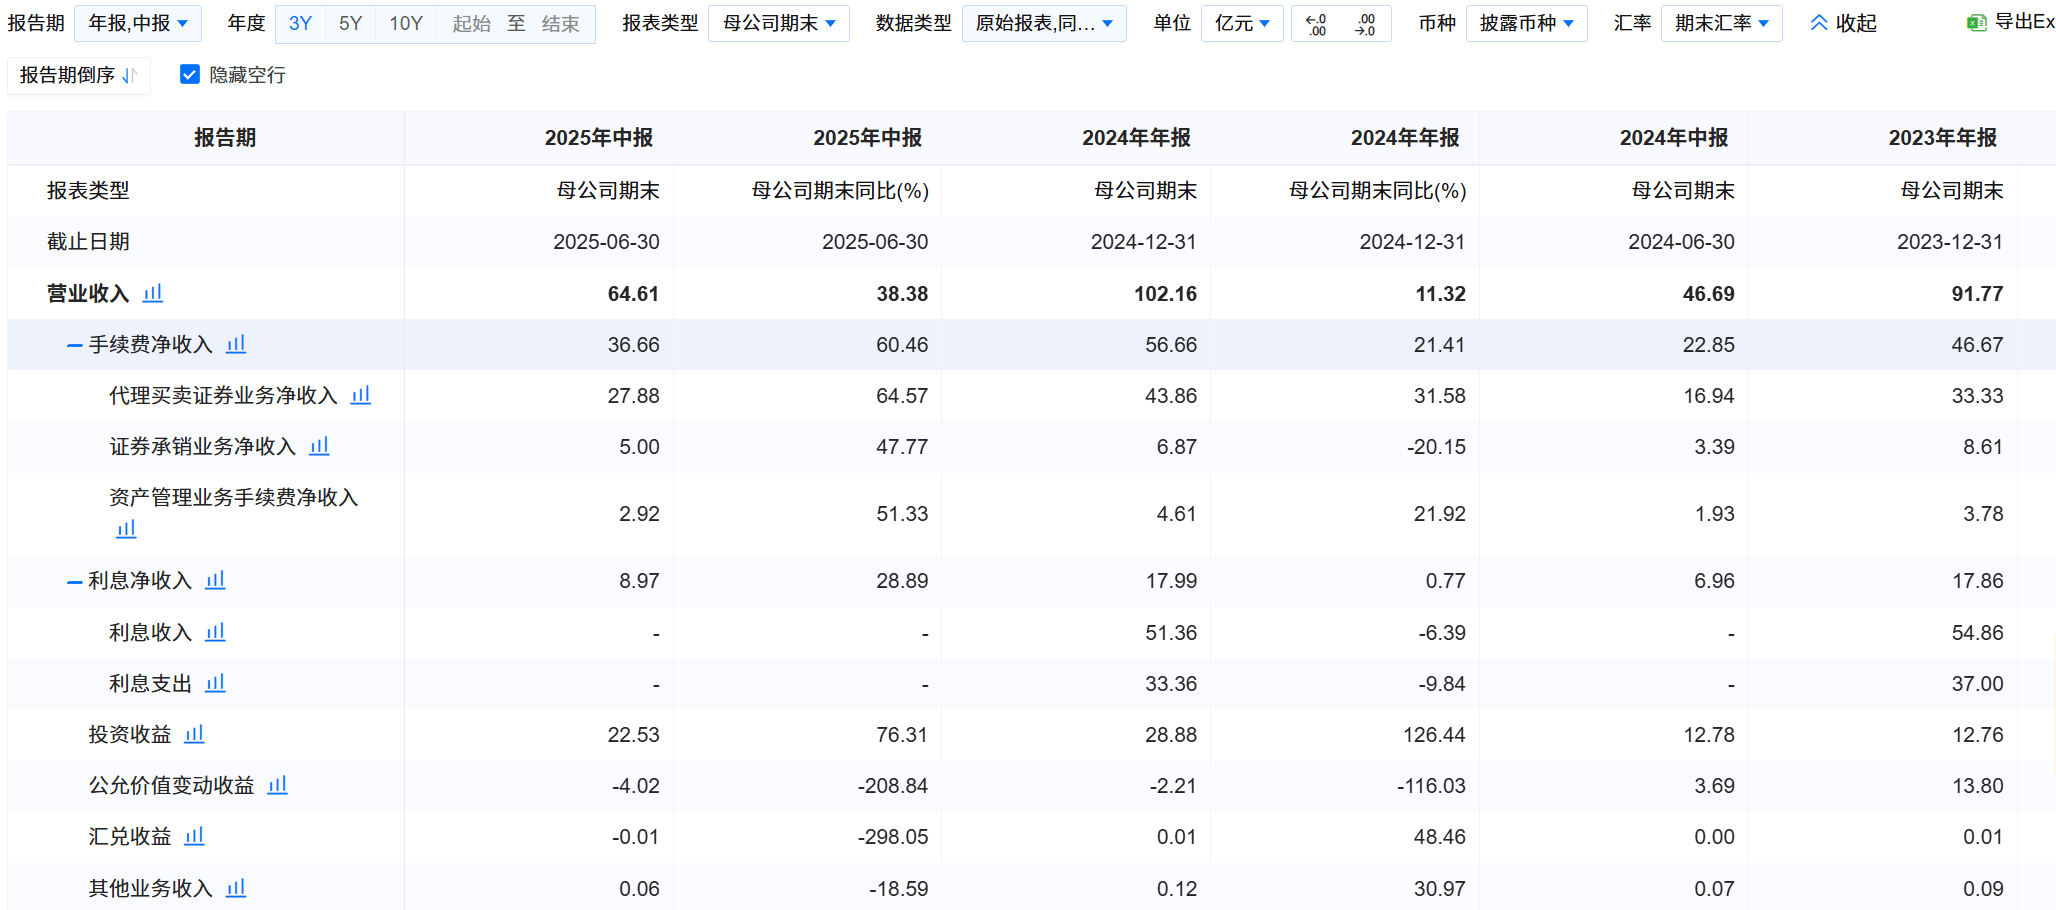Open the 报表类型 母公司期末 dropdown
2056x910 pixels.
point(779,23)
